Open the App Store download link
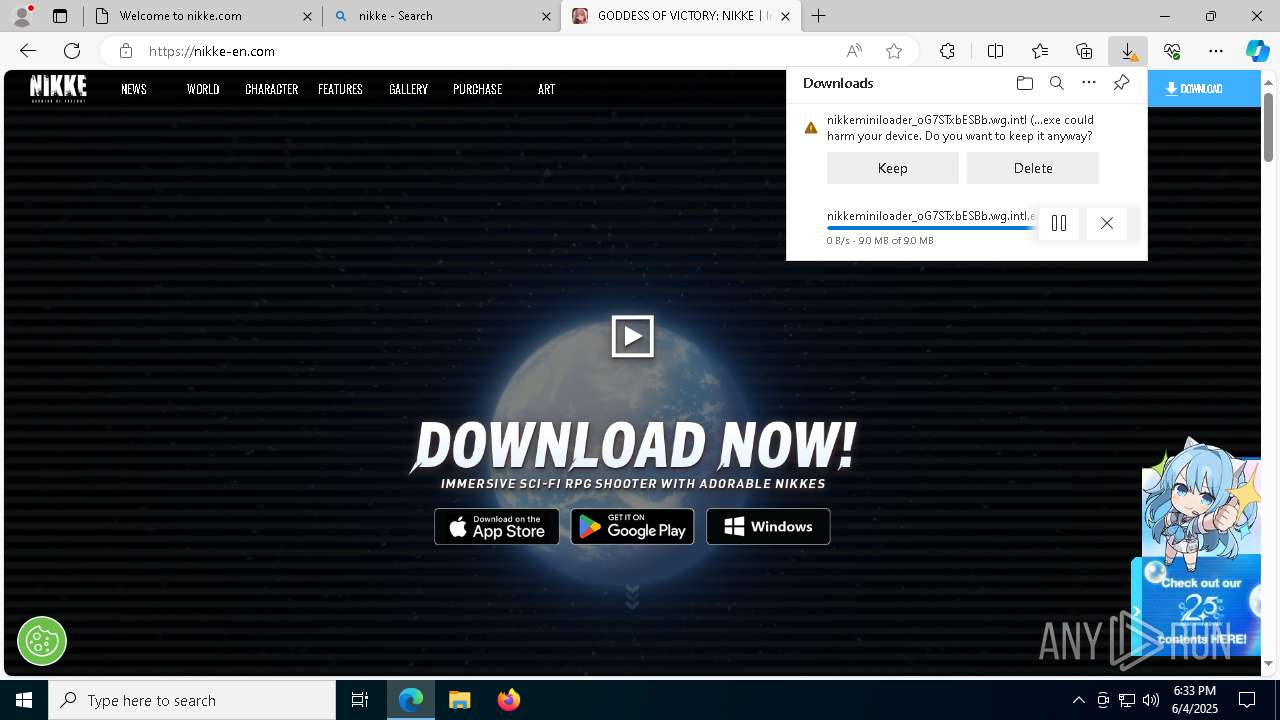The height and width of the screenshot is (720, 1280). point(497,527)
